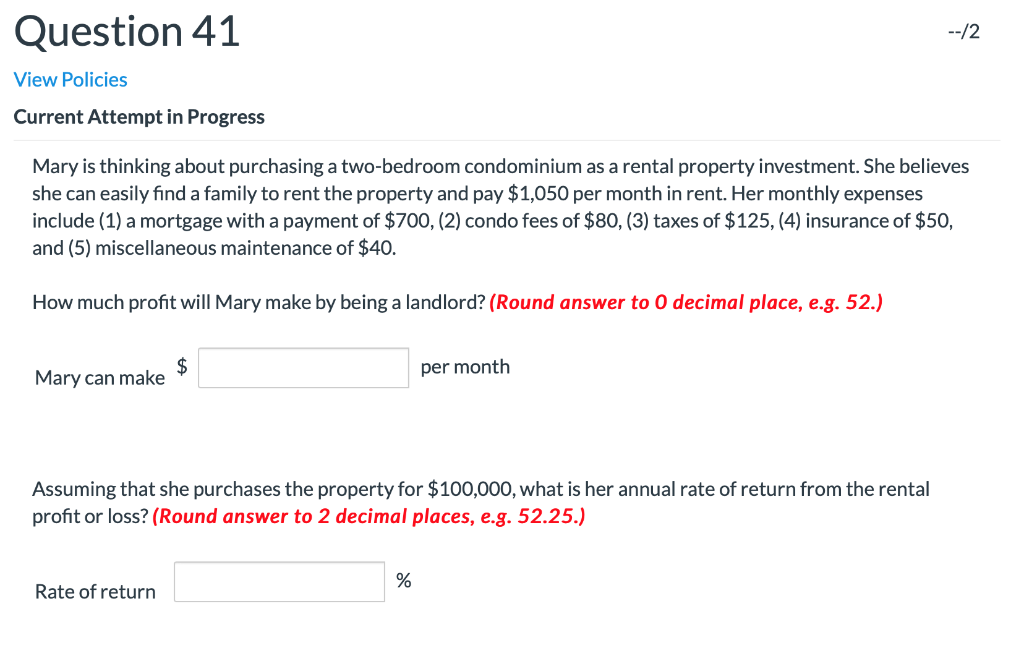The width and height of the screenshot is (1024, 648).
Task: Click the Rate of return label
Action: pyautogui.click(x=94, y=592)
